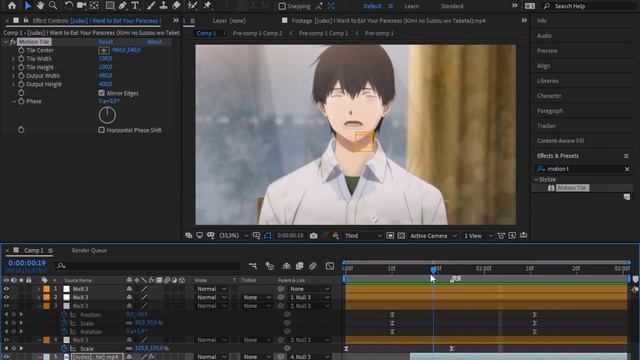
Task: Open the Tracker panel
Action: (546, 126)
